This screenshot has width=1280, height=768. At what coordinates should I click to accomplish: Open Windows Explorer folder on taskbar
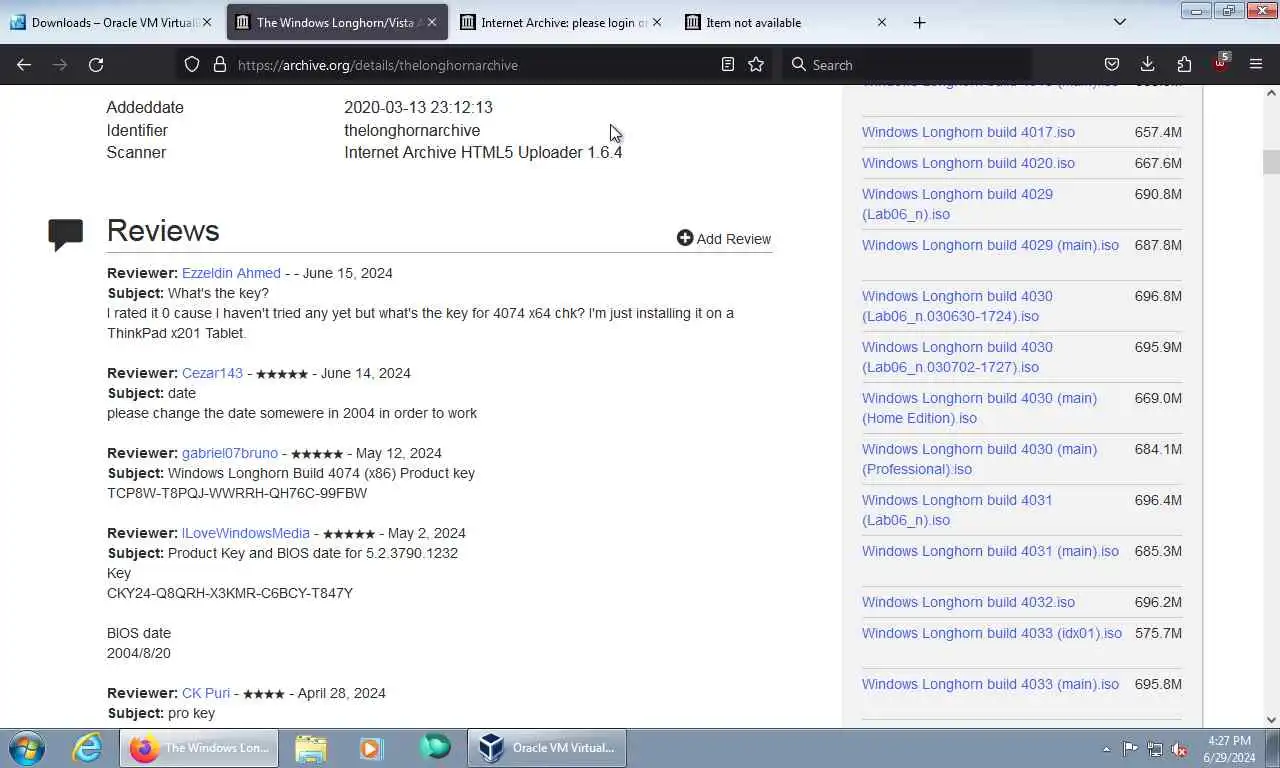point(311,748)
